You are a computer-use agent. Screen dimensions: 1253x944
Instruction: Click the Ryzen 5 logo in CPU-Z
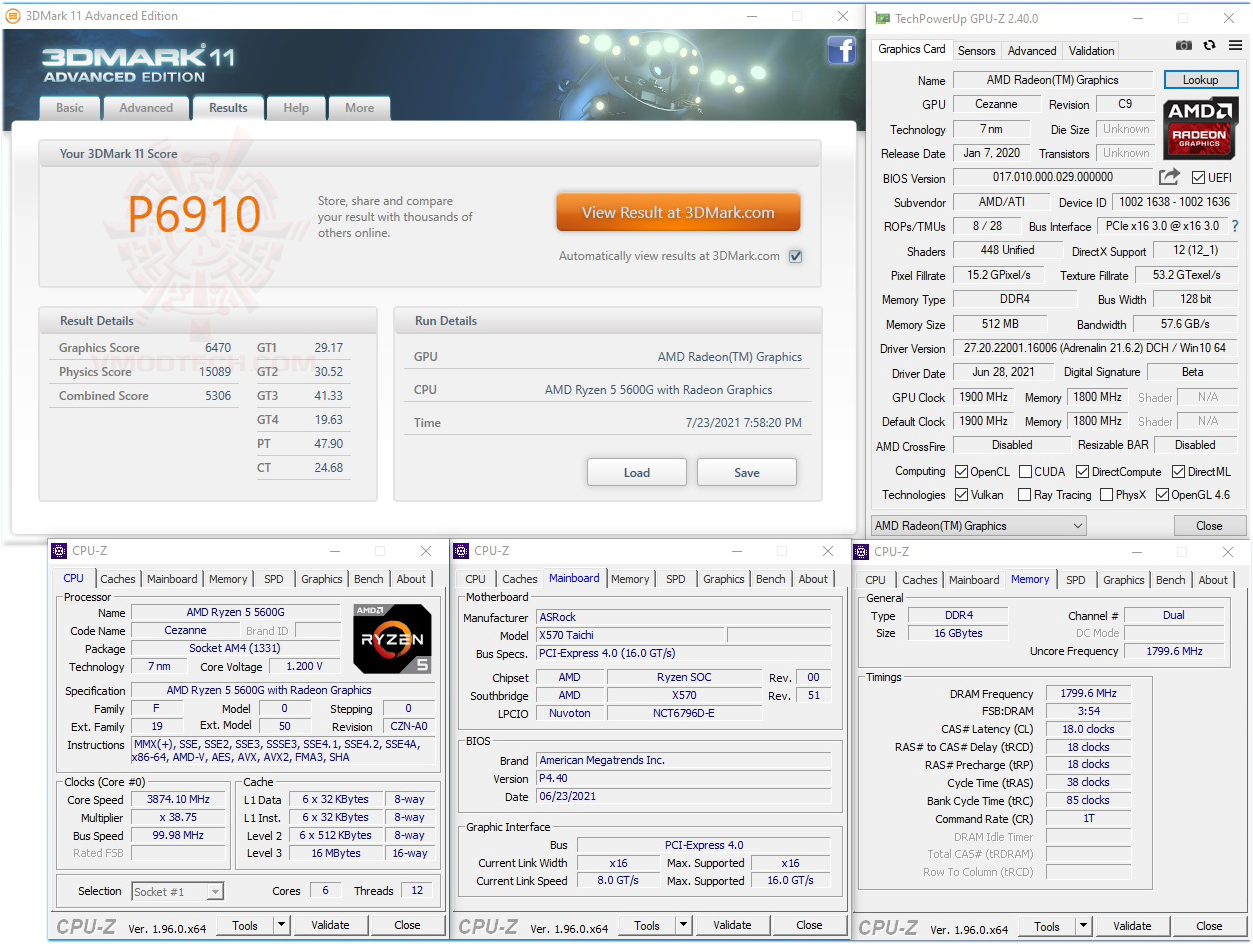[x=392, y=638]
